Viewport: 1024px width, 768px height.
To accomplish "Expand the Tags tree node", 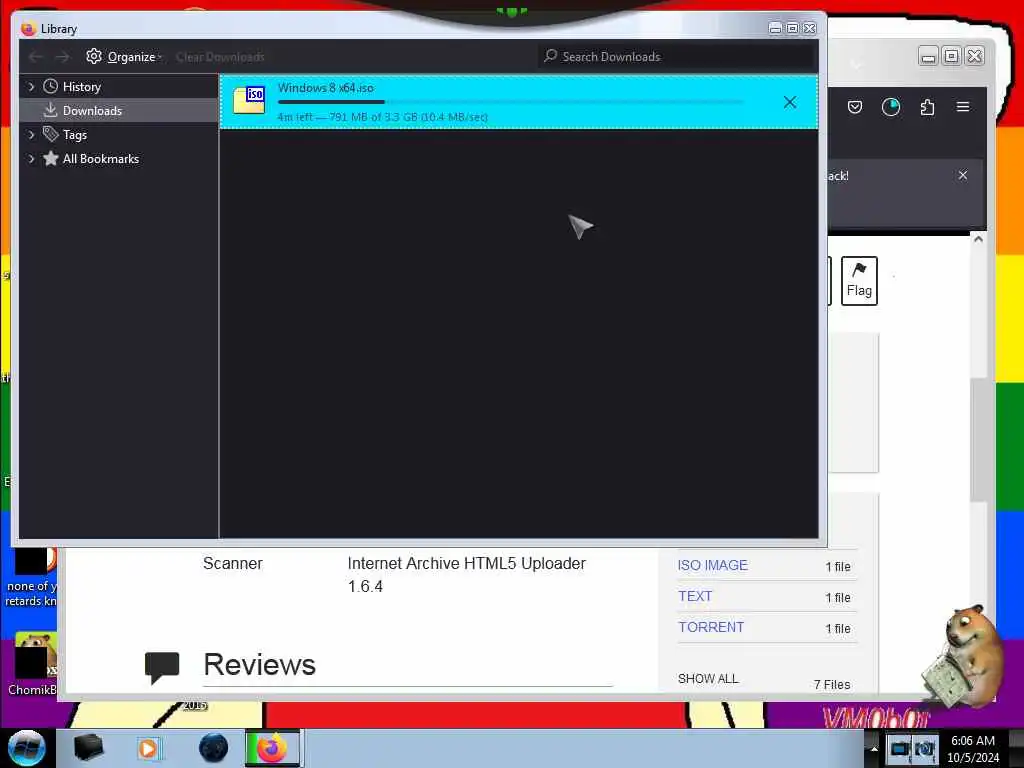I will point(31,135).
